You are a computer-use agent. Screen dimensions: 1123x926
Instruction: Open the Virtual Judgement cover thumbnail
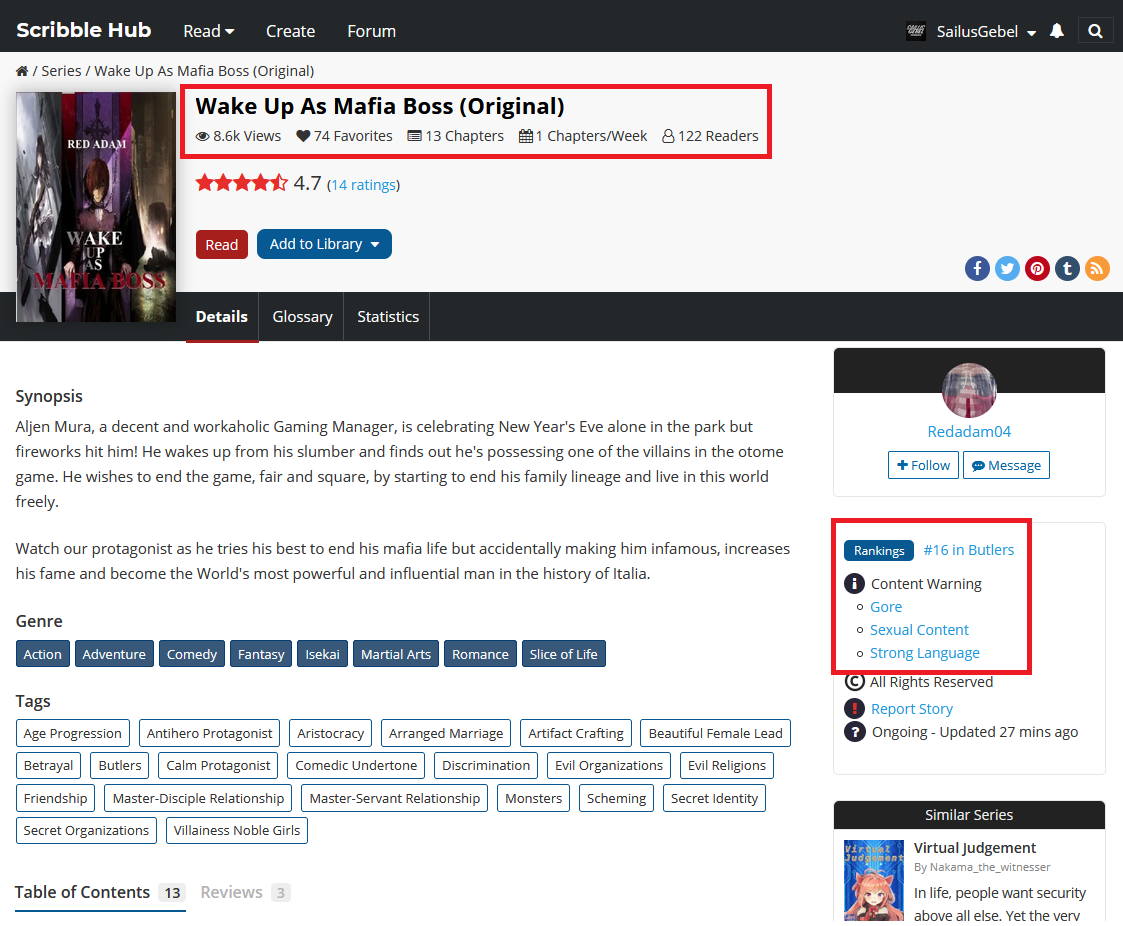[x=873, y=880]
